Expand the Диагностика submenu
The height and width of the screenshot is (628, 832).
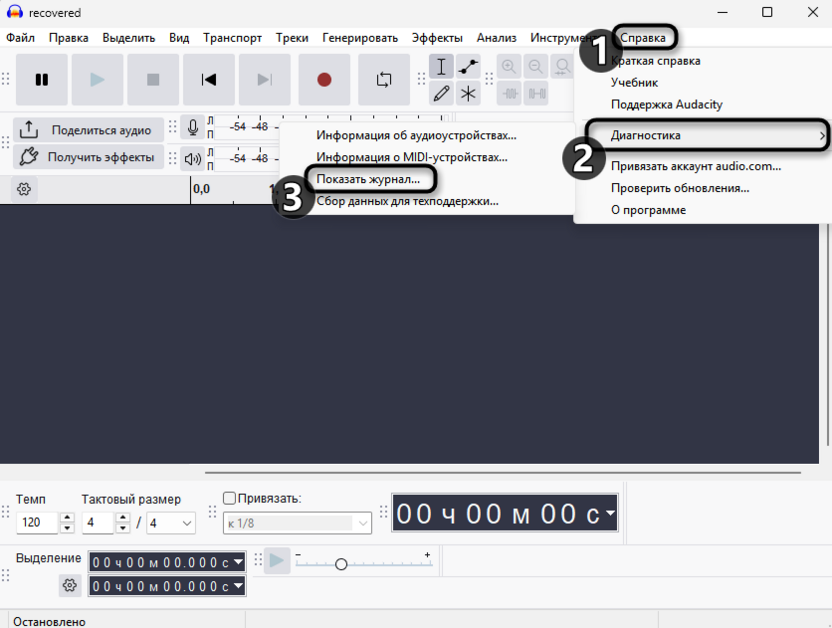pos(702,135)
